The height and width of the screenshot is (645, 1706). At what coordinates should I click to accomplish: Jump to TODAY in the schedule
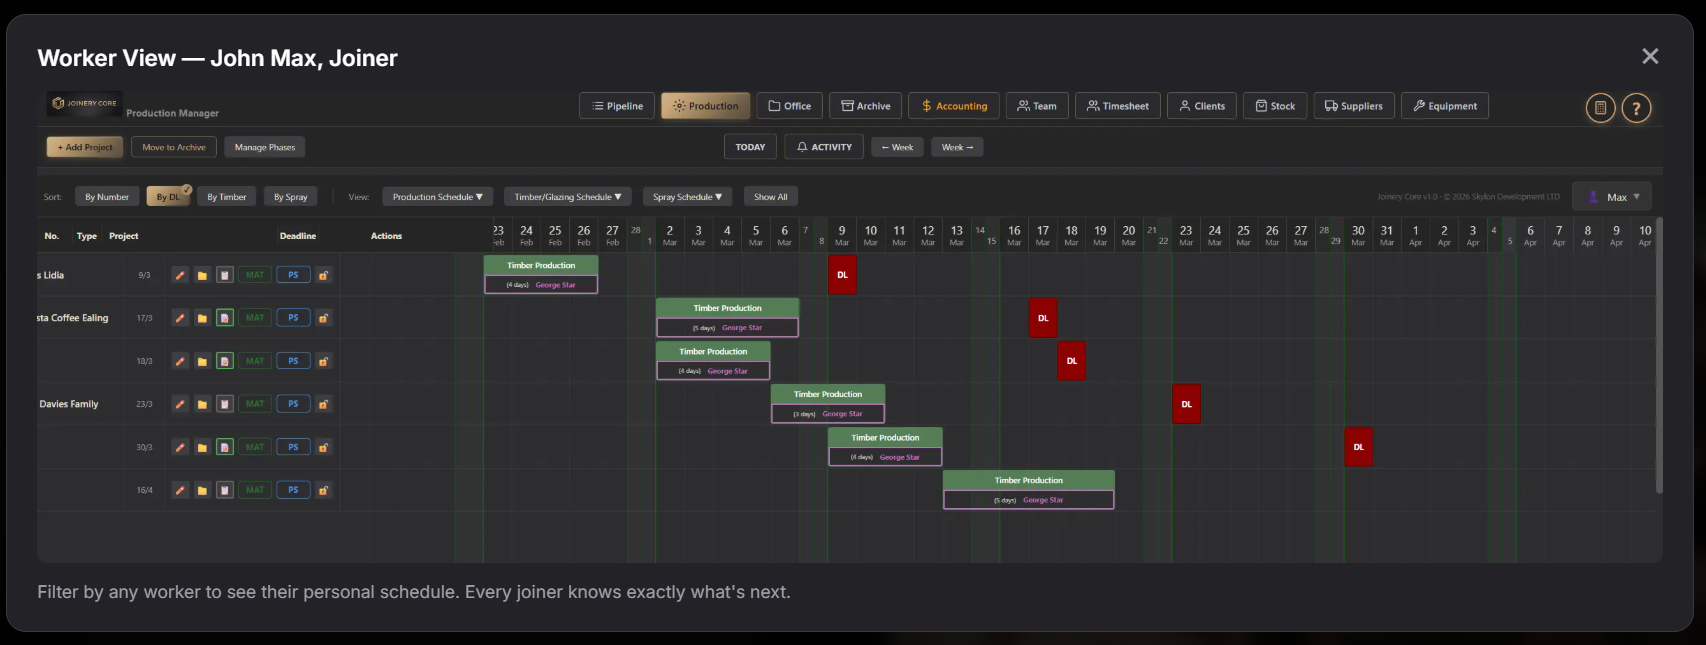[x=750, y=147]
